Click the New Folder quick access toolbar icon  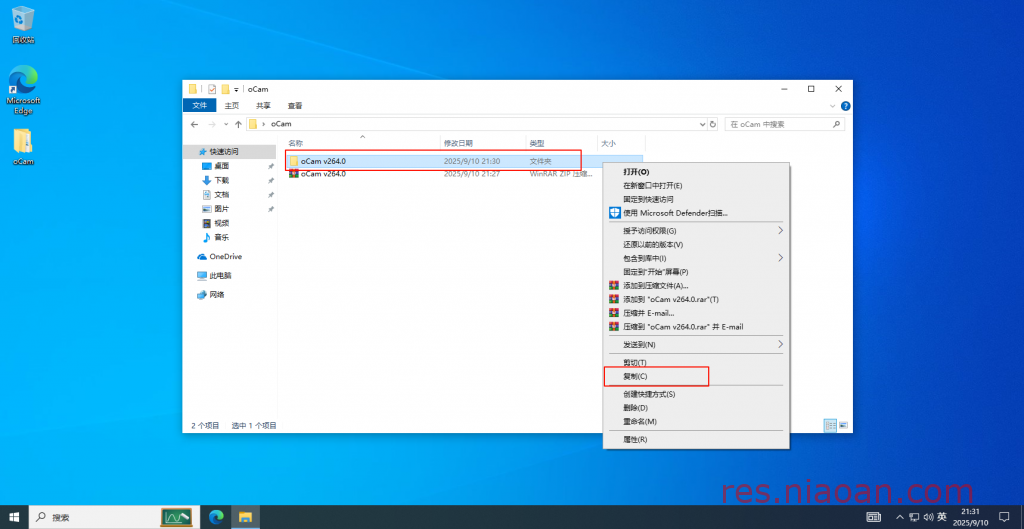tap(225, 89)
